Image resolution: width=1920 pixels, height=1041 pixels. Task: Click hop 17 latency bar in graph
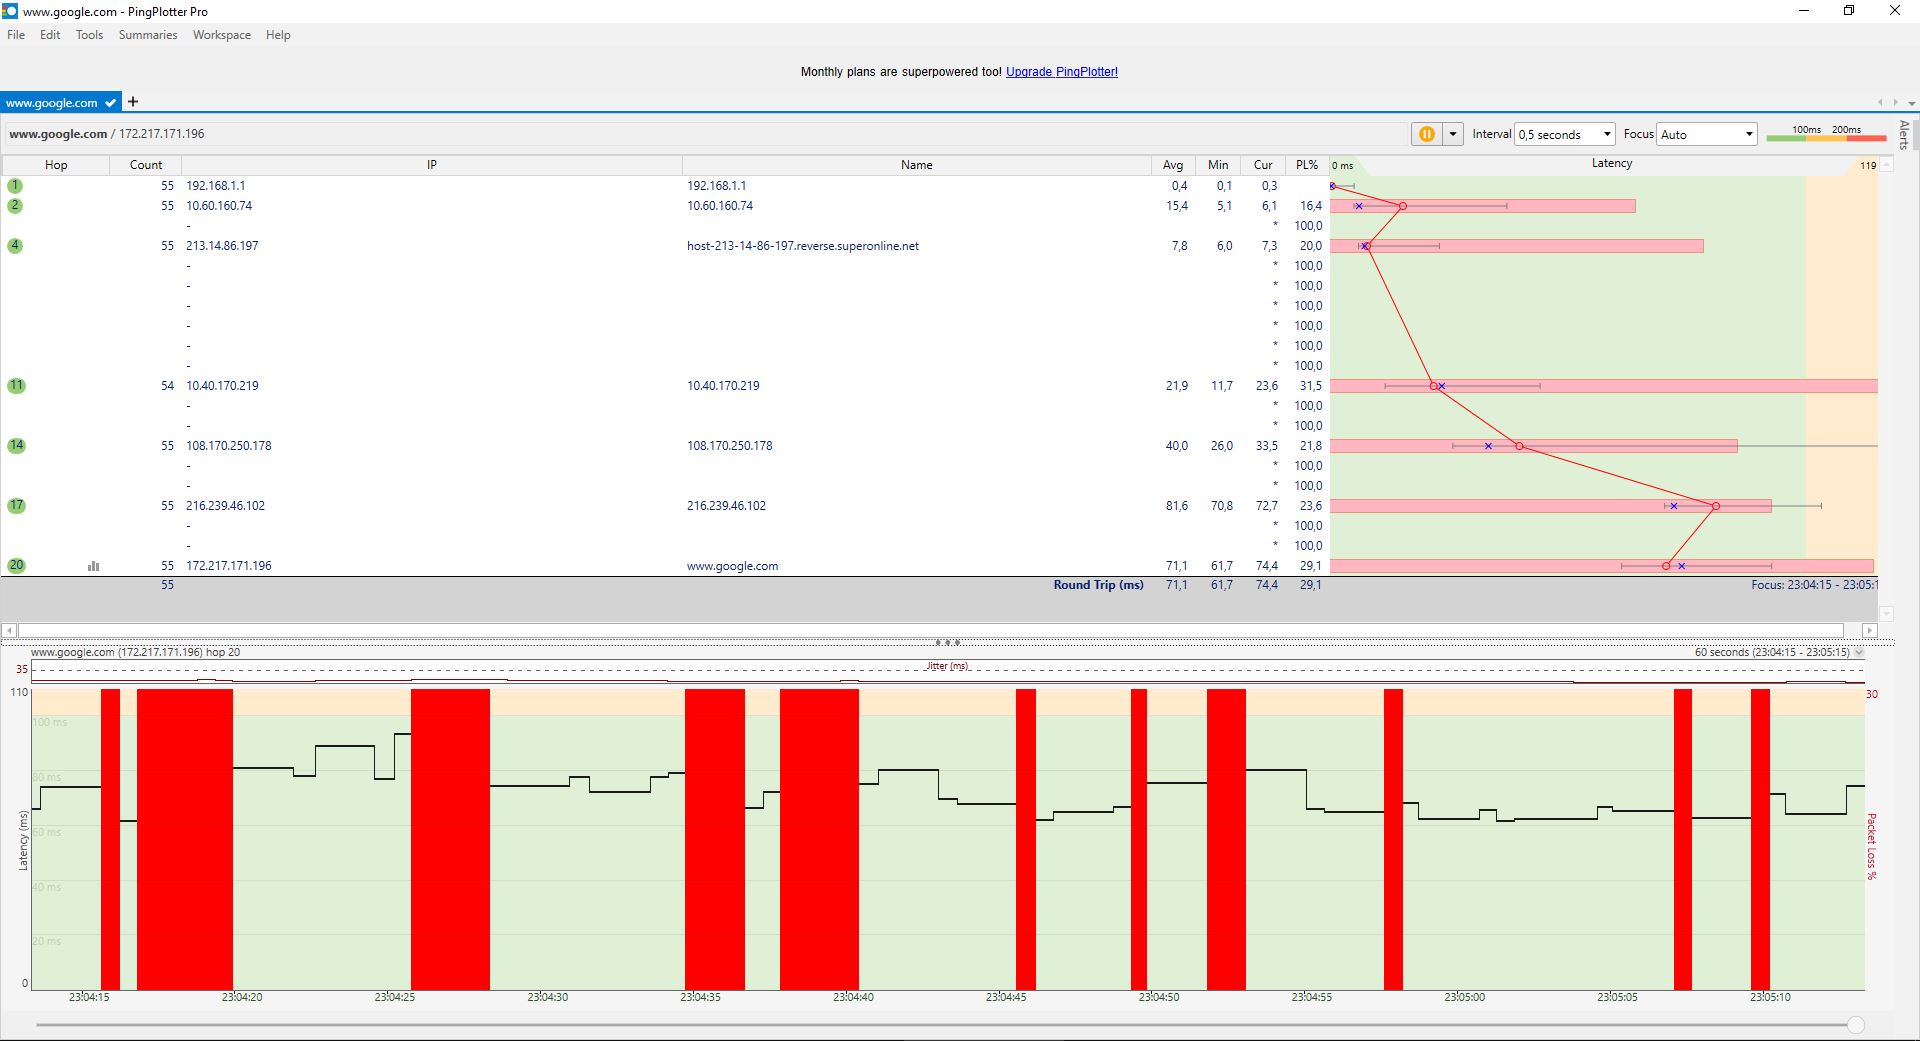coord(1550,506)
